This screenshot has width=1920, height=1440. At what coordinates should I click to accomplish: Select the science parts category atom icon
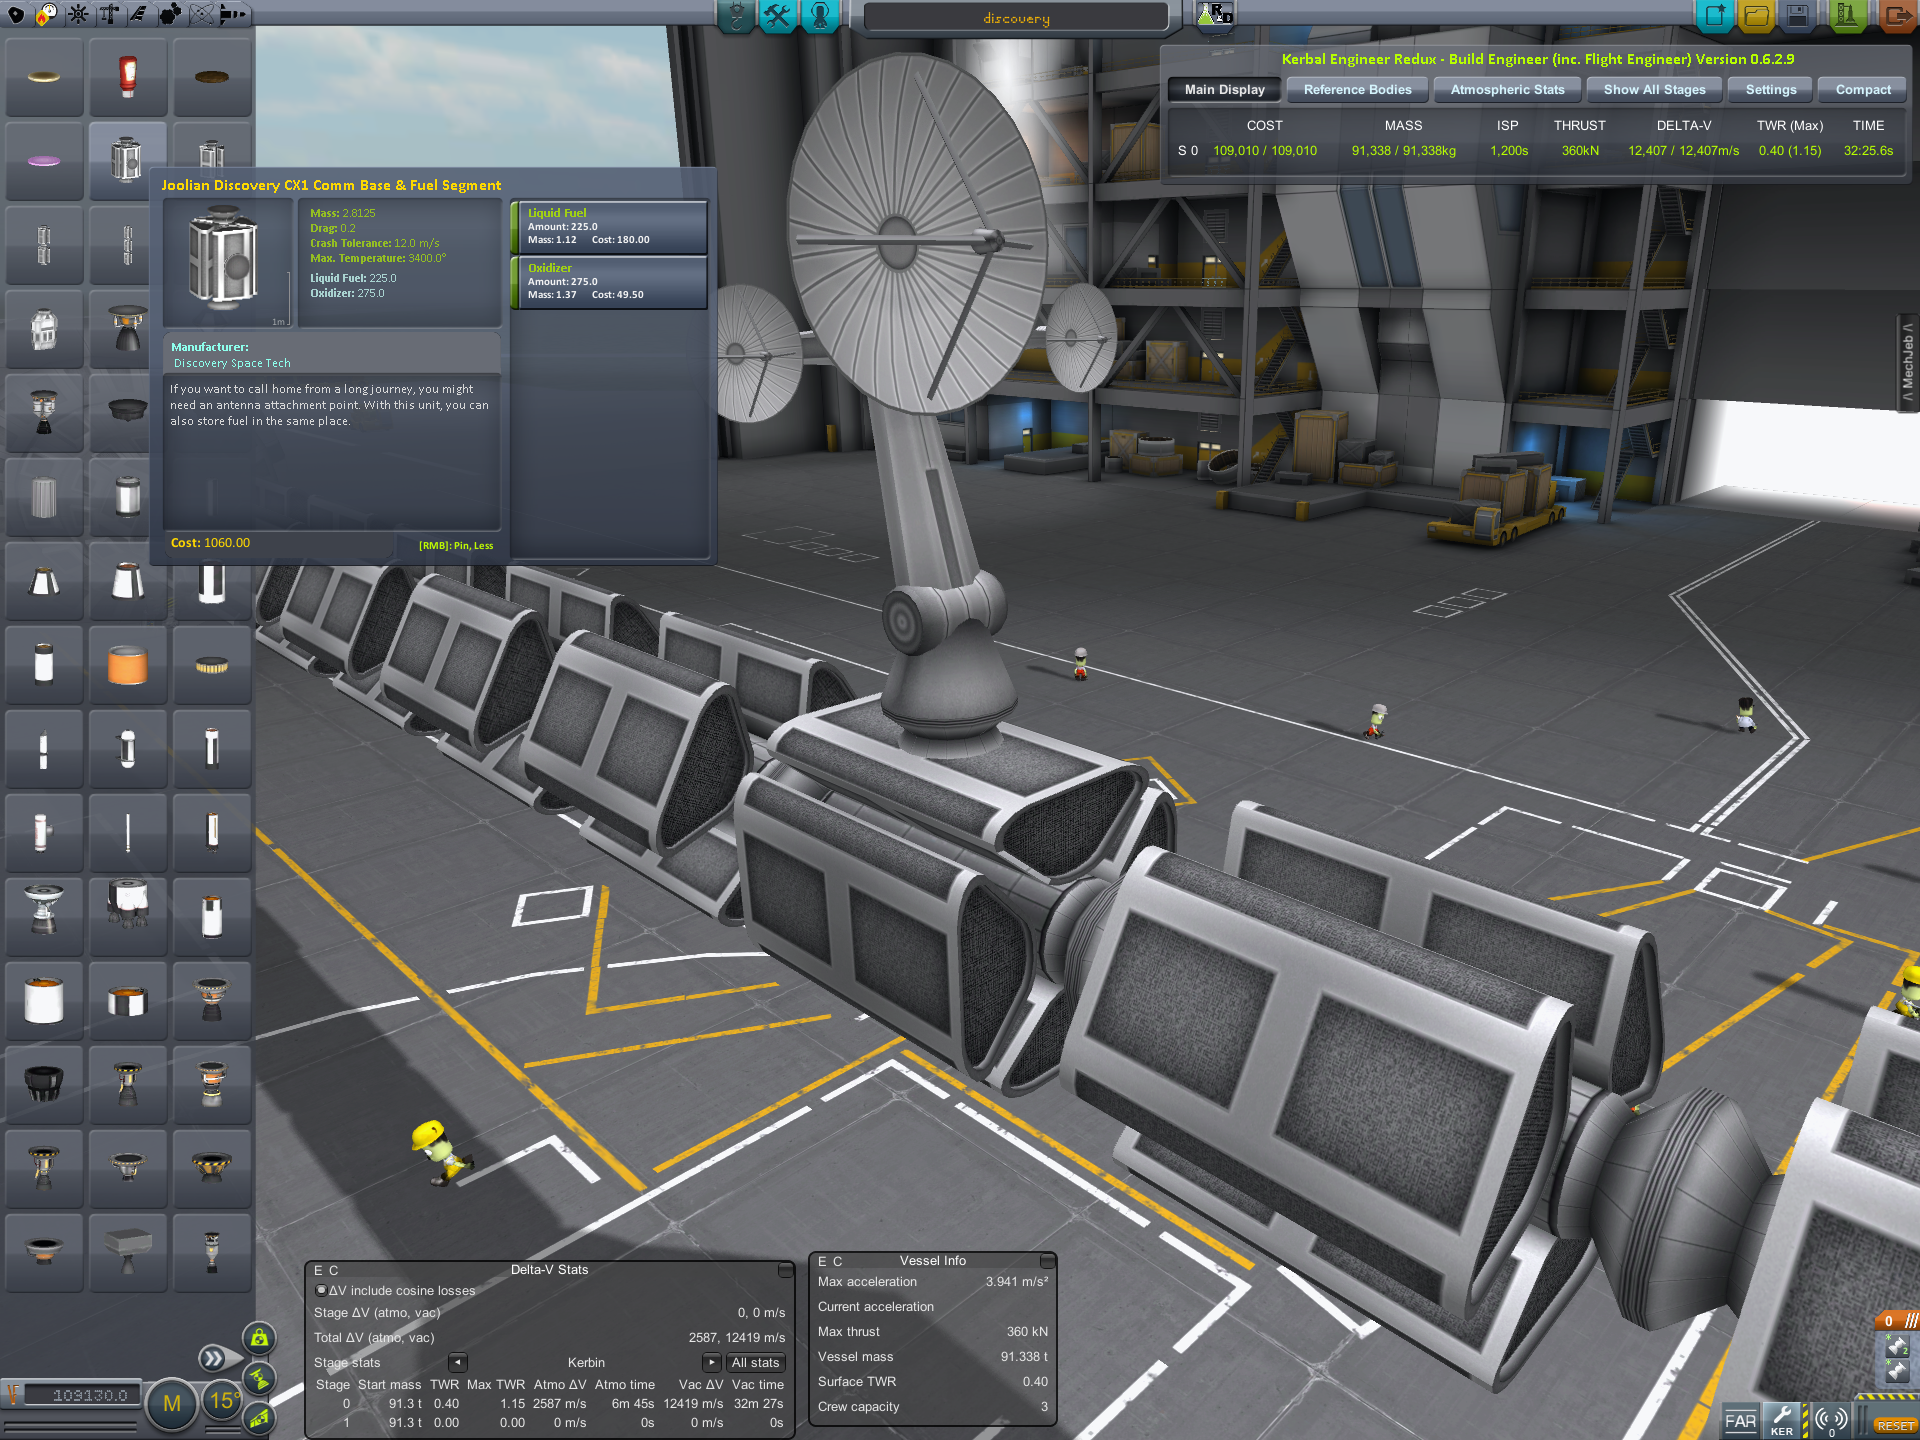[201, 14]
